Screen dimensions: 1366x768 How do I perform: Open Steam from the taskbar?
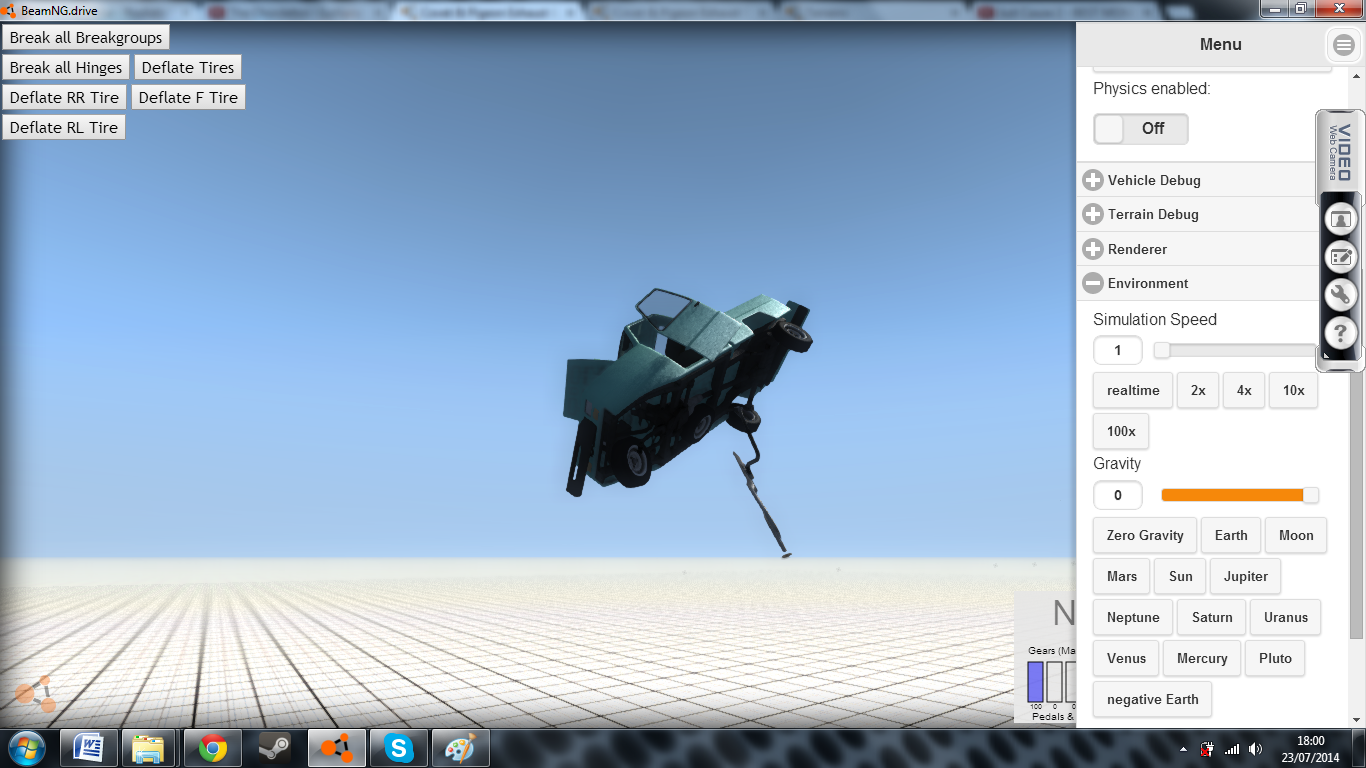274,748
